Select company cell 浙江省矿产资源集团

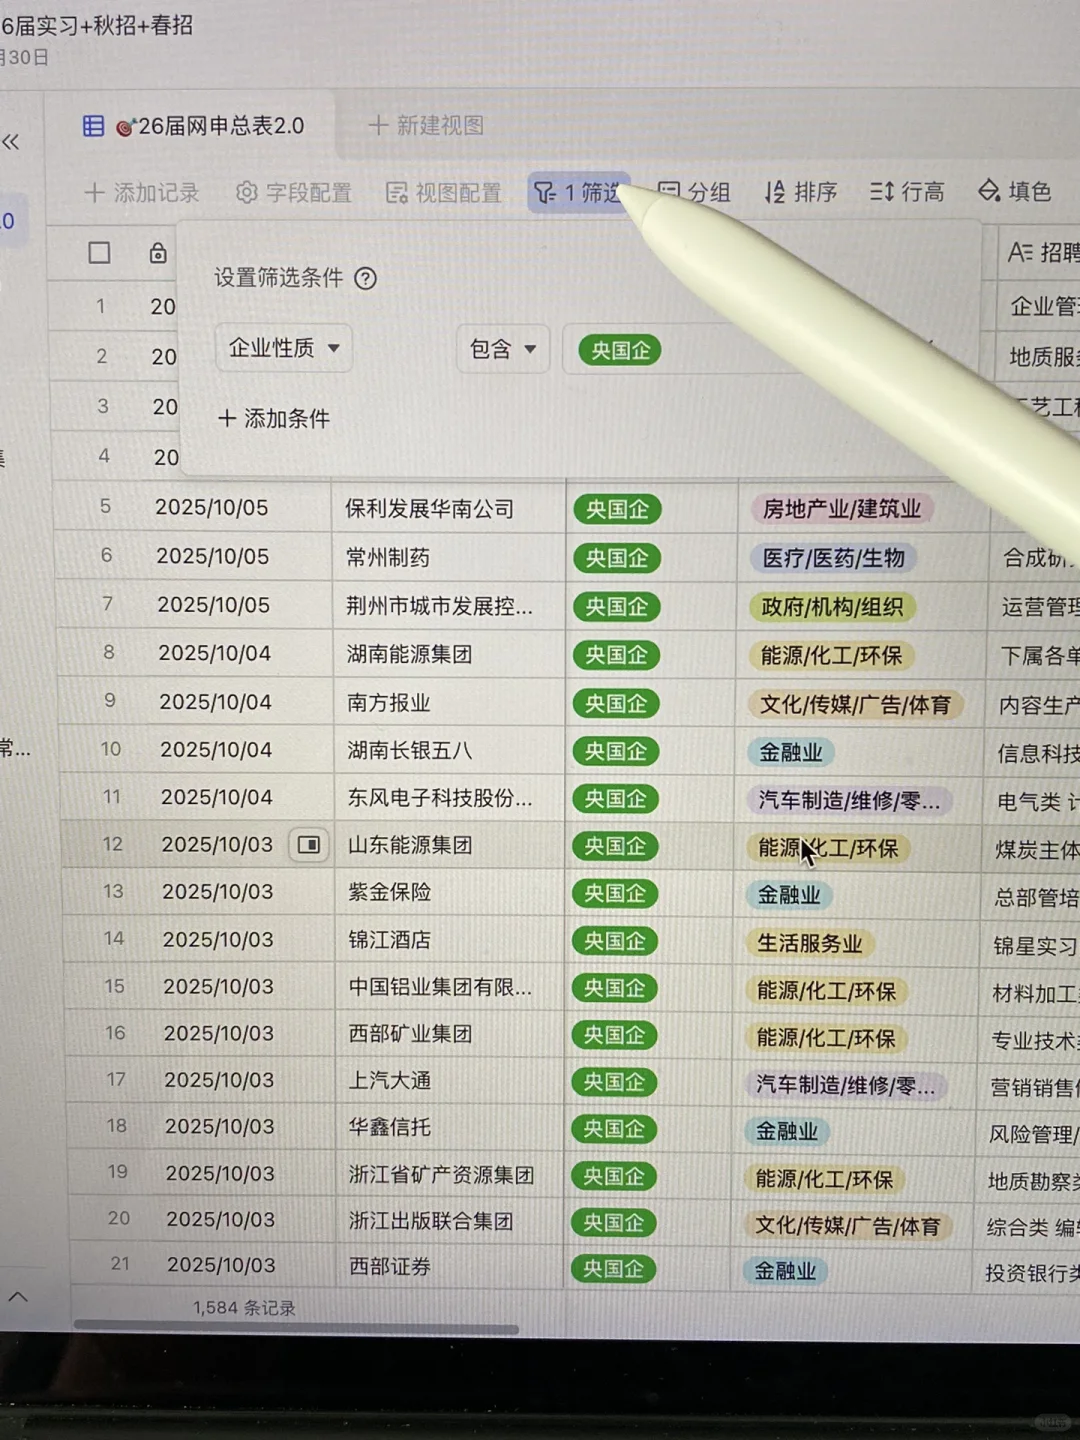(x=450, y=1175)
